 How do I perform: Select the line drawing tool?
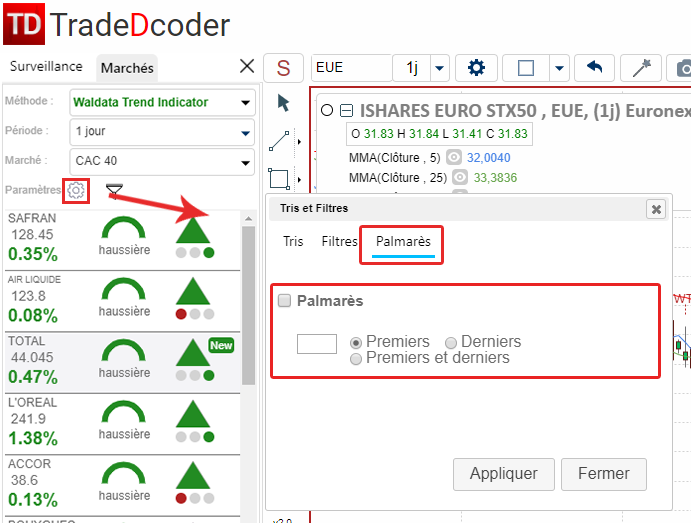[x=279, y=141]
